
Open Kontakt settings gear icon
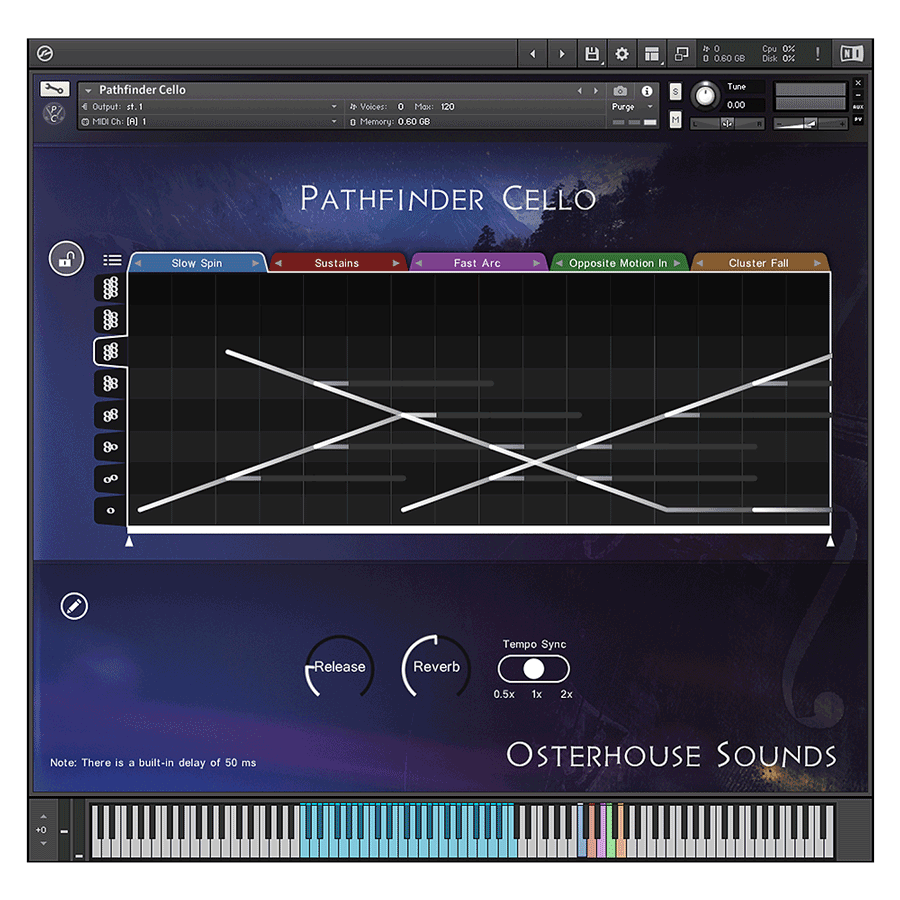pos(622,54)
